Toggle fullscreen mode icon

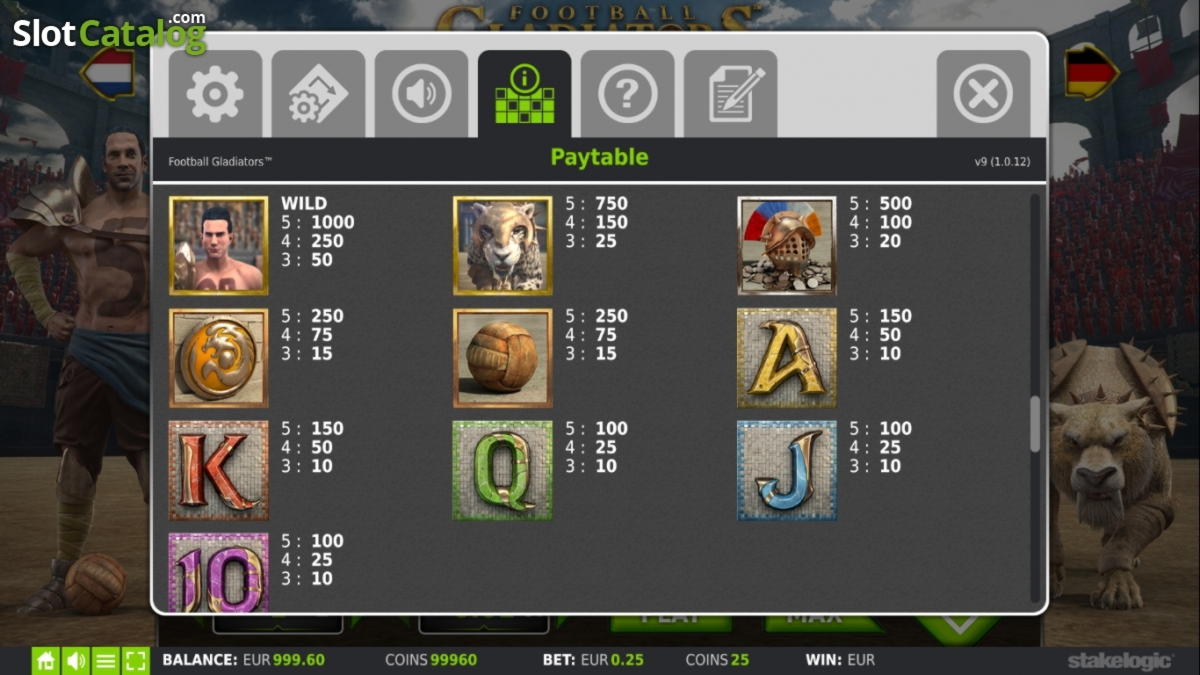[x=136, y=660]
